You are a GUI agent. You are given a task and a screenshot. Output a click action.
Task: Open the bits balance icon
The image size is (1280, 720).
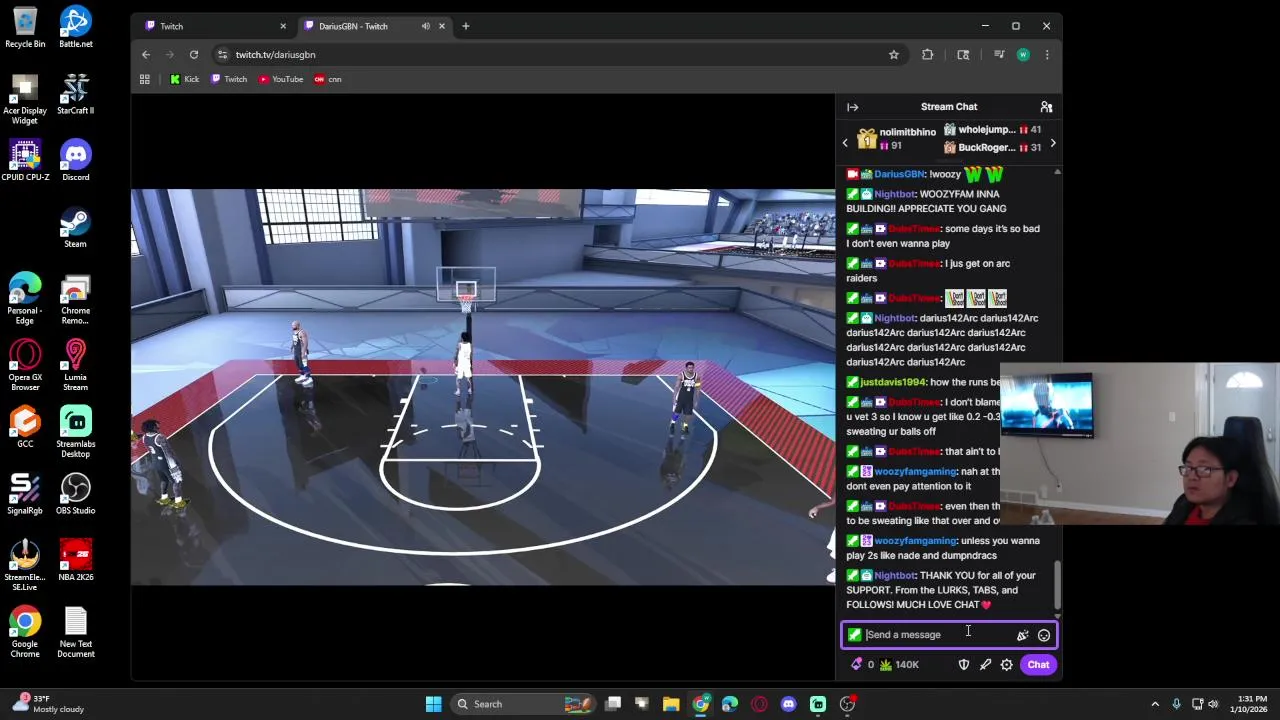(856, 665)
